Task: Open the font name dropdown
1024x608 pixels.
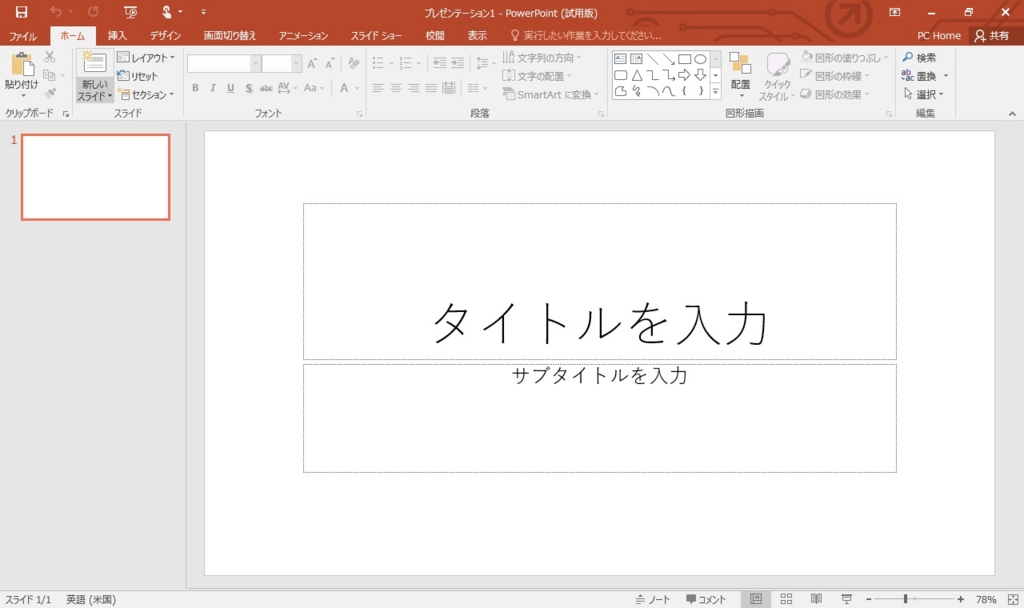Action: coord(256,63)
